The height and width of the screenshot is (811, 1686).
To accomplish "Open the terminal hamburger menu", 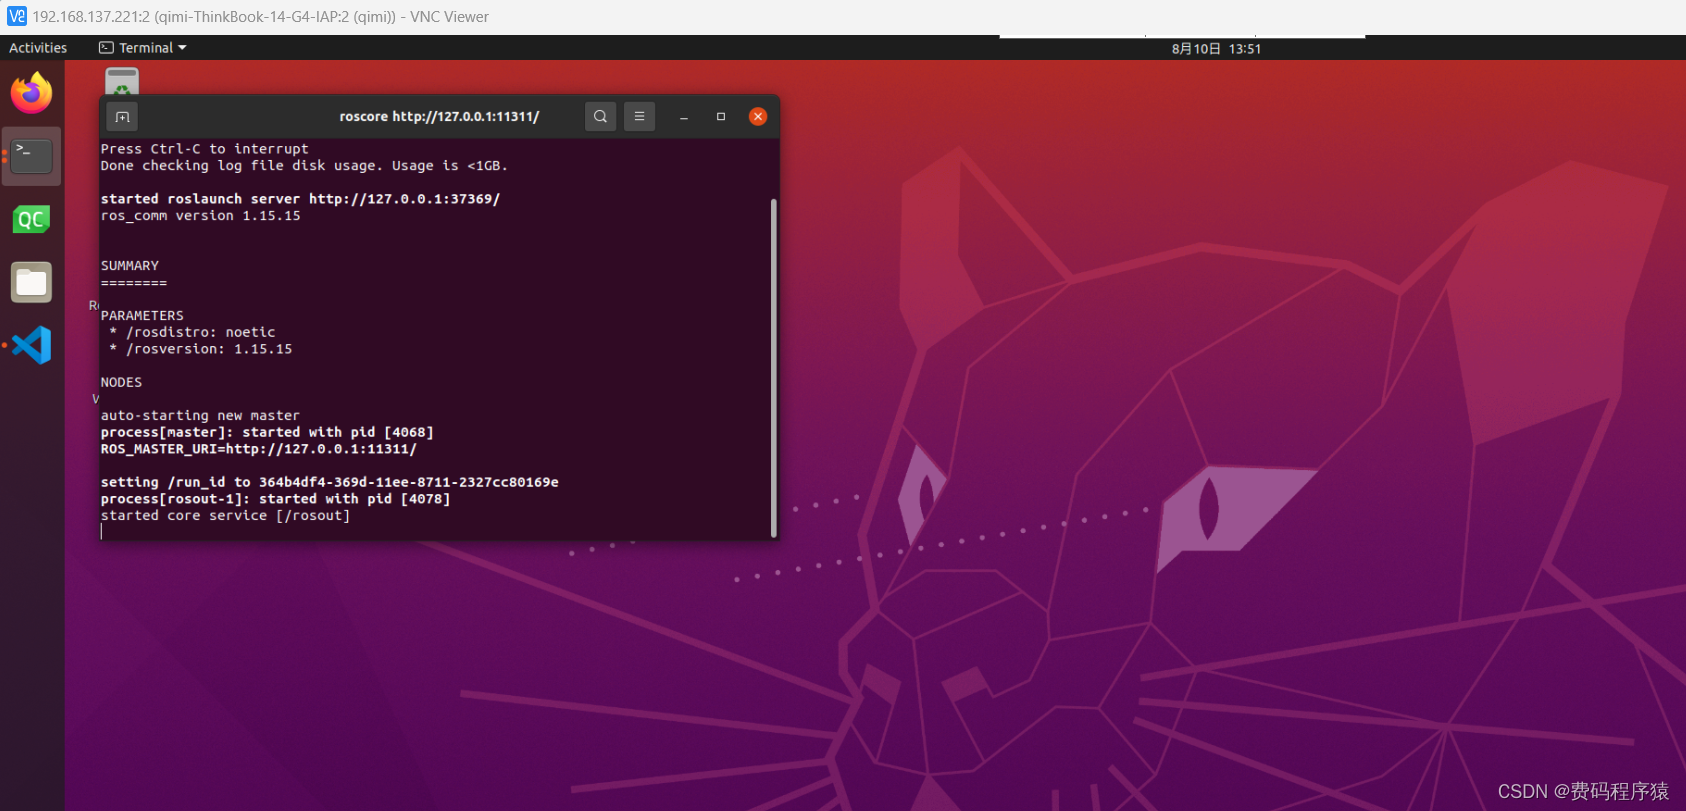I will coord(639,117).
